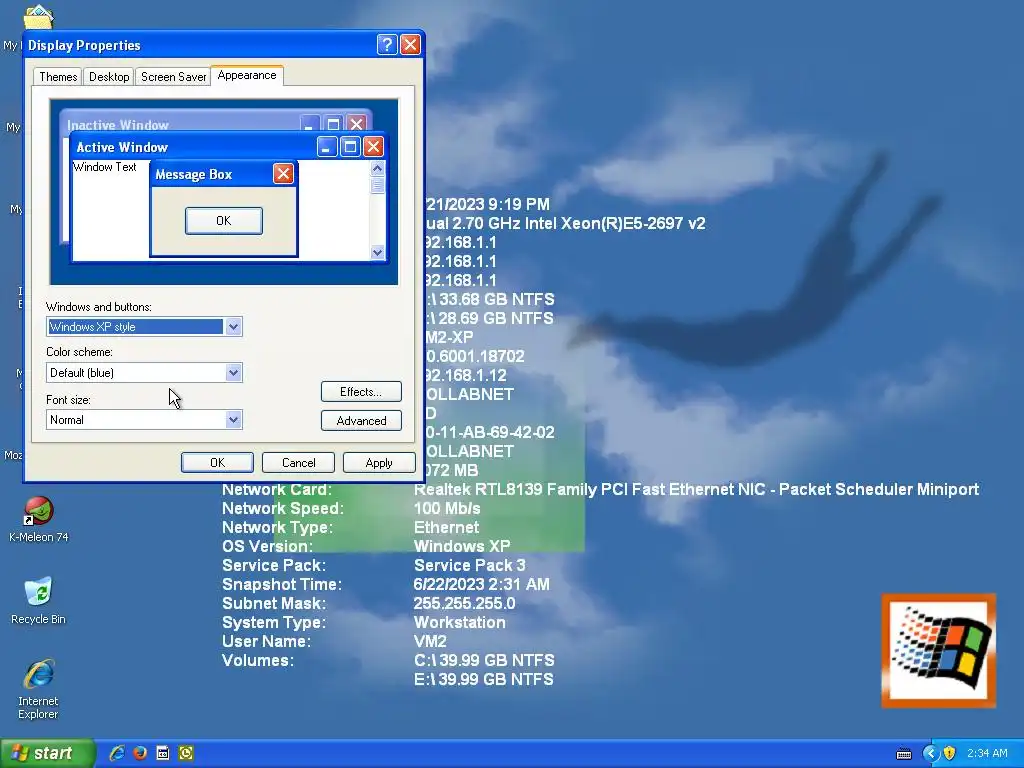The image size is (1024, 768).
Task: Open the Recycle Bin desktop icon
Action: click(39, 600)
